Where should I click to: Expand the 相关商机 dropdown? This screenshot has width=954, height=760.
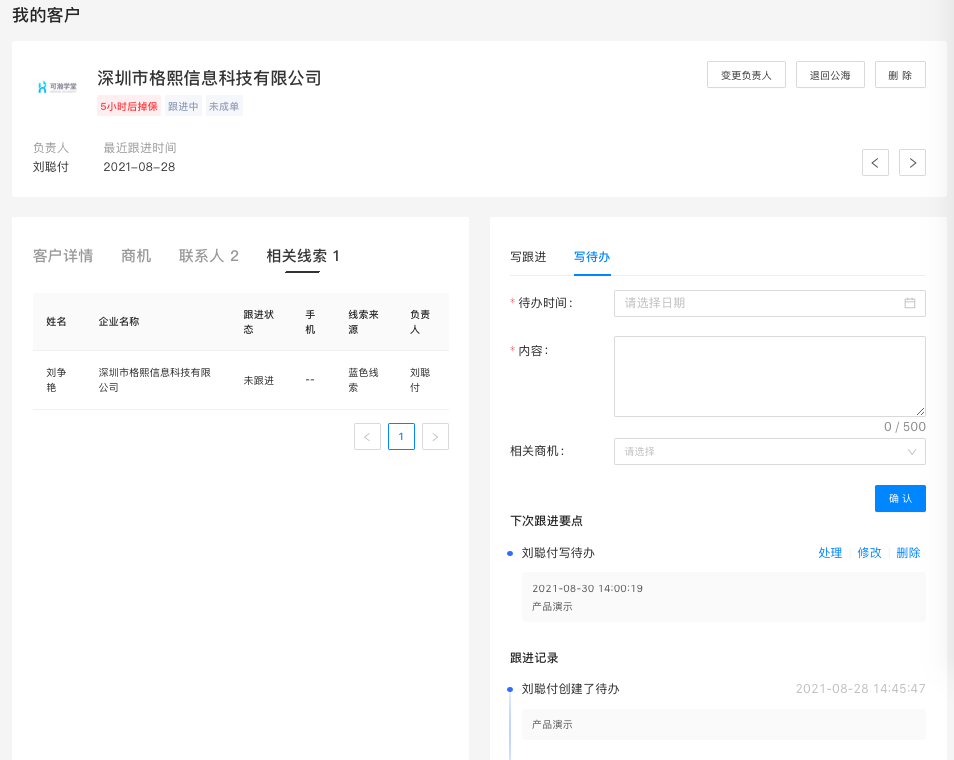pyautogui.click(x=769, y=452)
